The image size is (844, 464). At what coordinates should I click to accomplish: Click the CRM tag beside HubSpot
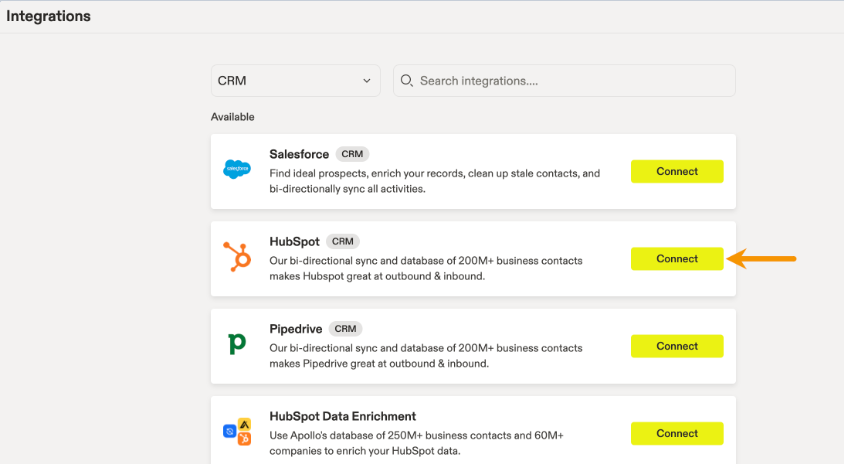pyautogui.click(x=342, y=241)
